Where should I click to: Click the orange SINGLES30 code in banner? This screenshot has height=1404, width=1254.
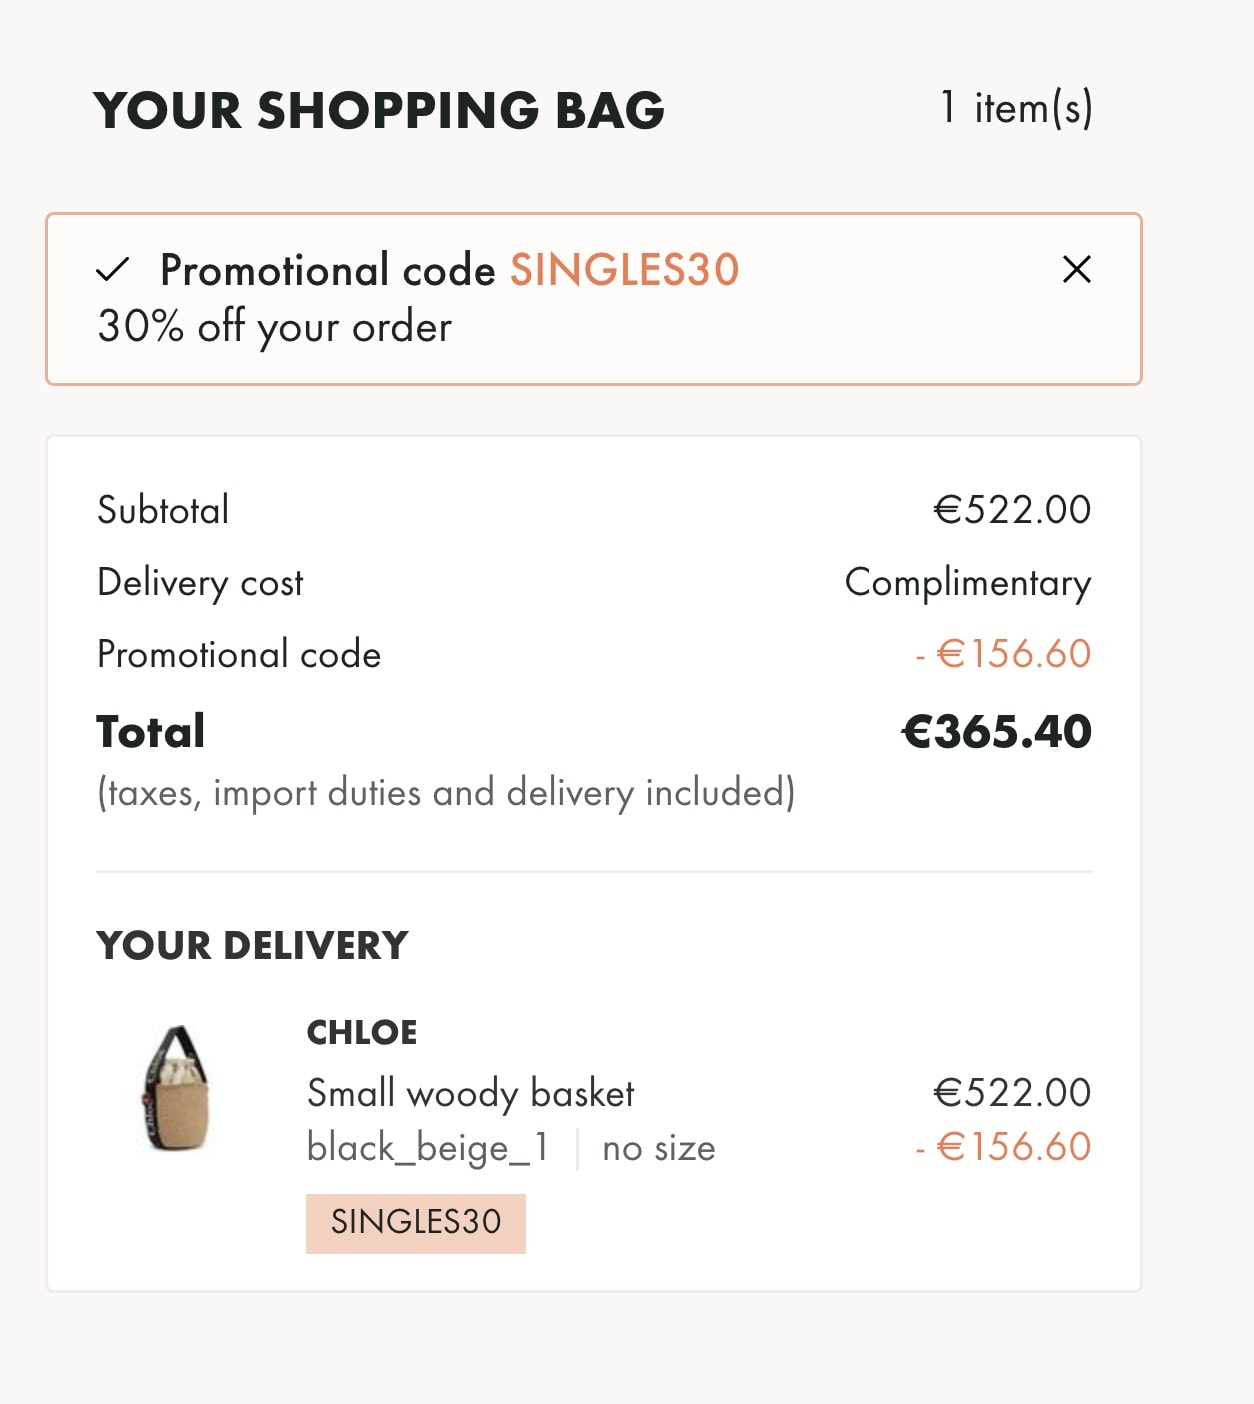pos(624,270)
